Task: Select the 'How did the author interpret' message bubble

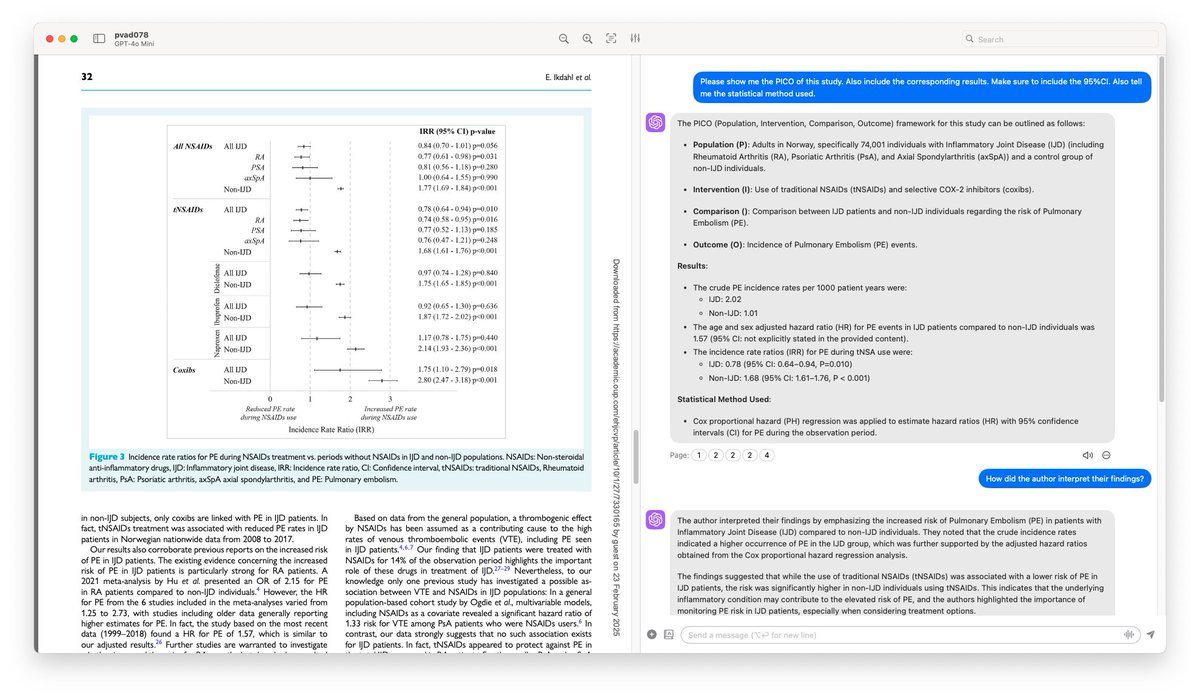Action: (x=1064, y=479)
